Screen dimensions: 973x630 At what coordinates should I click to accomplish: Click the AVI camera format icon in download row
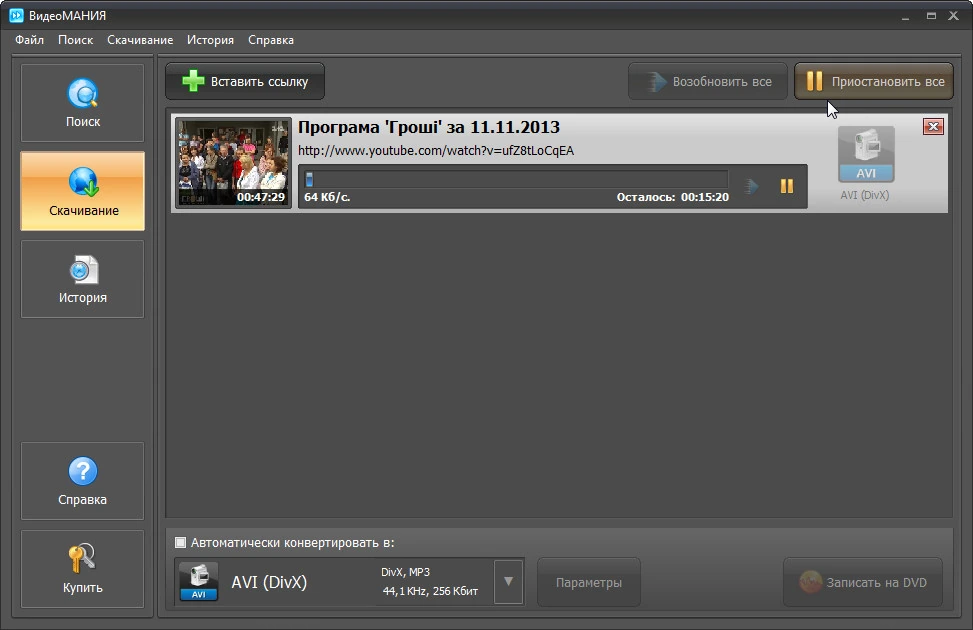(x=866, y=154)
